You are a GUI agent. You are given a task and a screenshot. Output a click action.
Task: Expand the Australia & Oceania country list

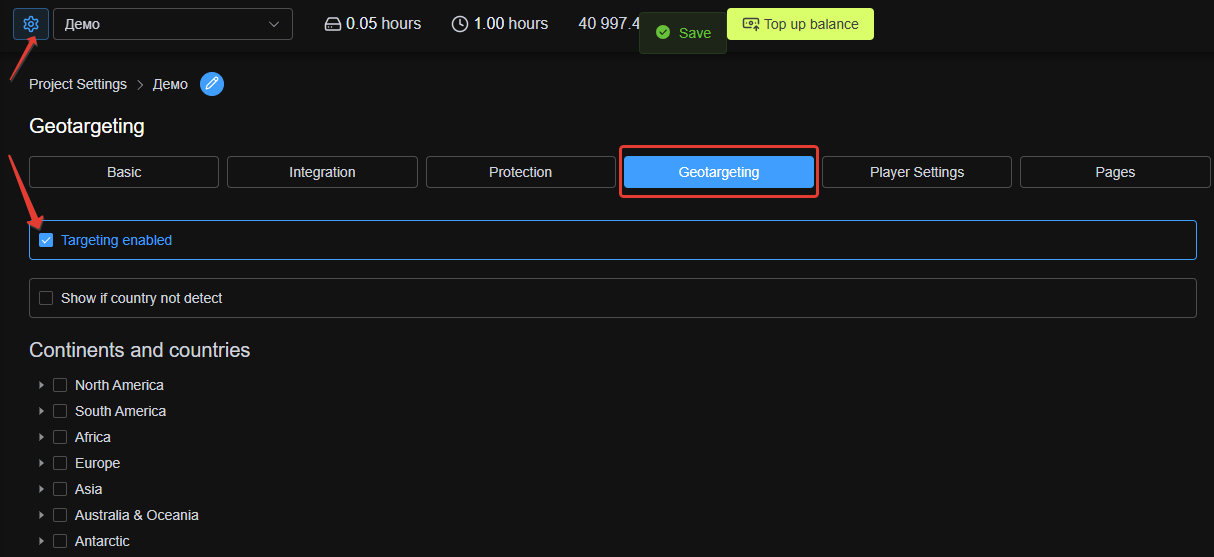point(41,515)
